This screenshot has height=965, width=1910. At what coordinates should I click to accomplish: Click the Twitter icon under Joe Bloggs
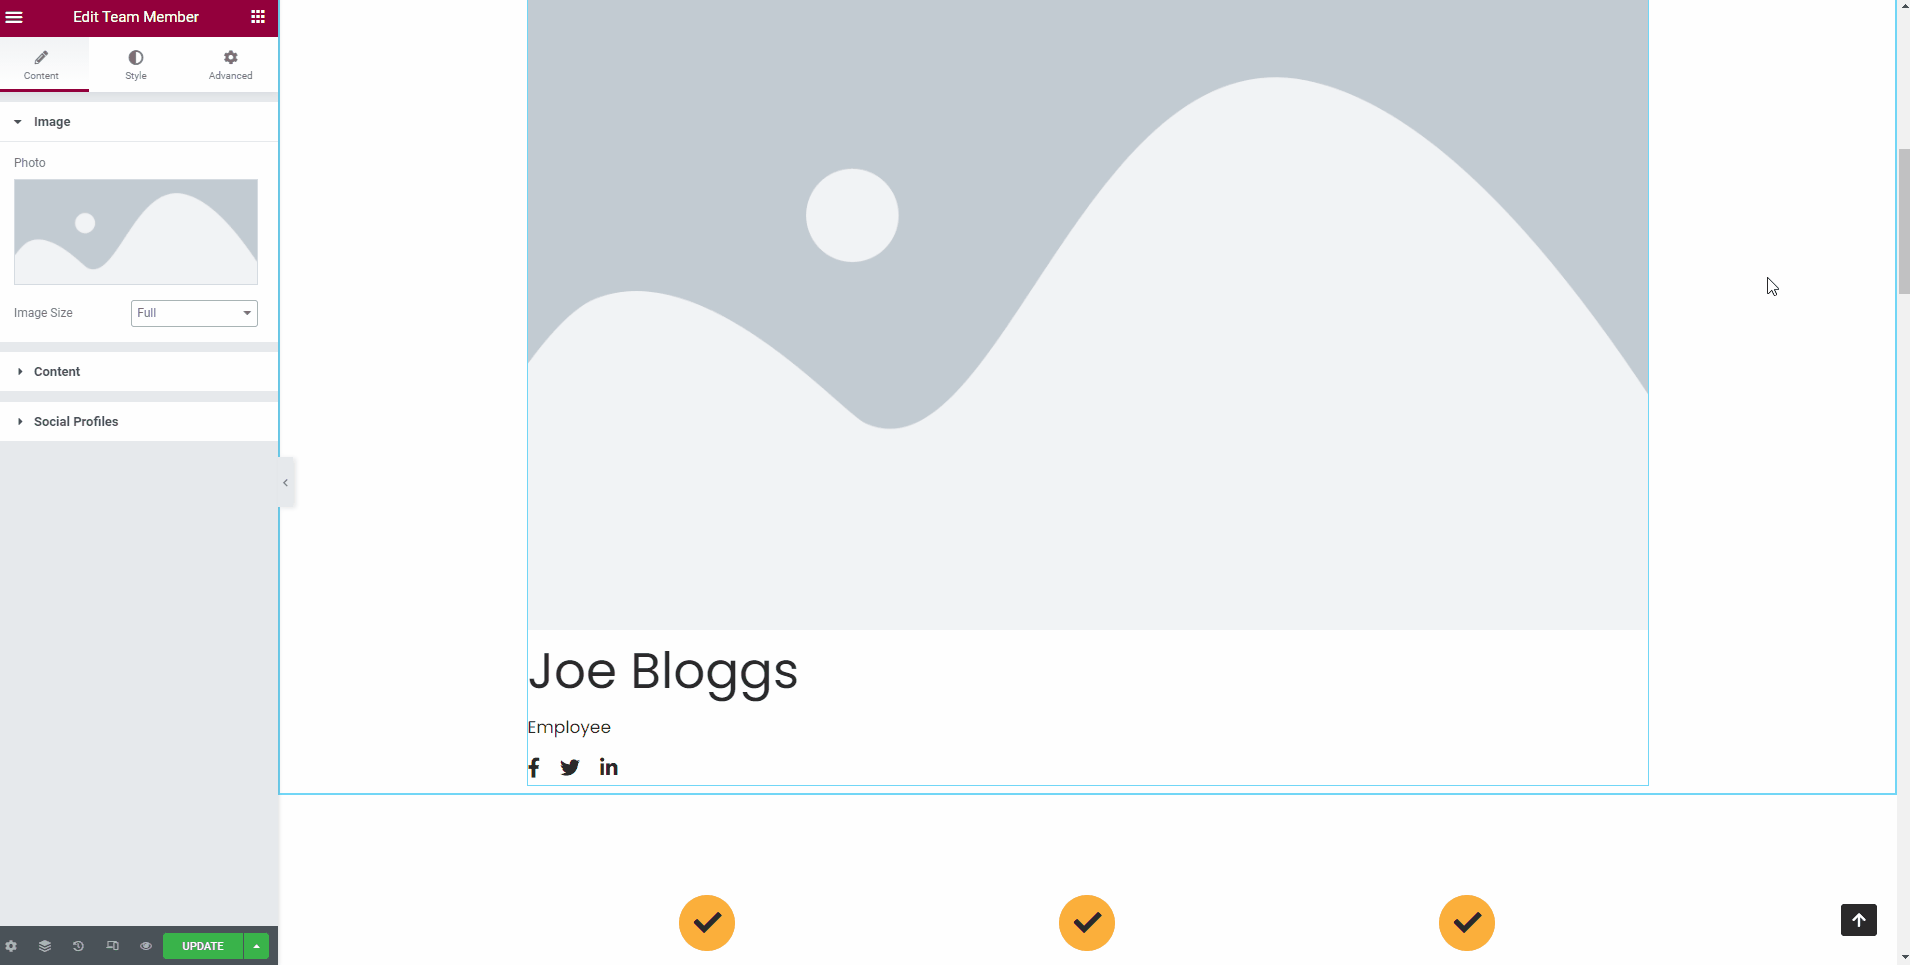click(570, 768)
